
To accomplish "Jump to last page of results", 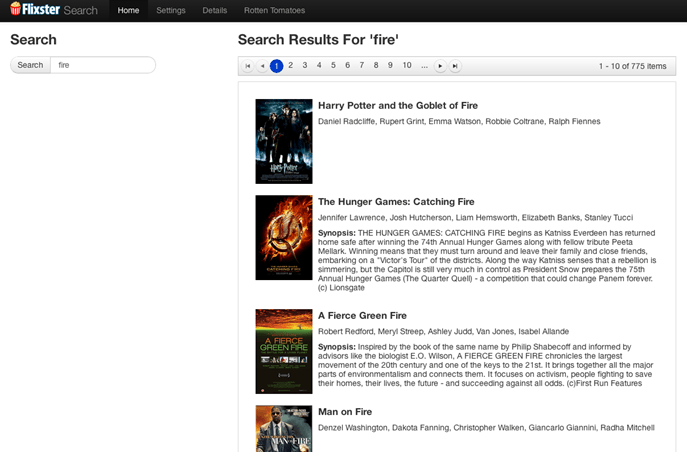I will (x=455, y=66).
